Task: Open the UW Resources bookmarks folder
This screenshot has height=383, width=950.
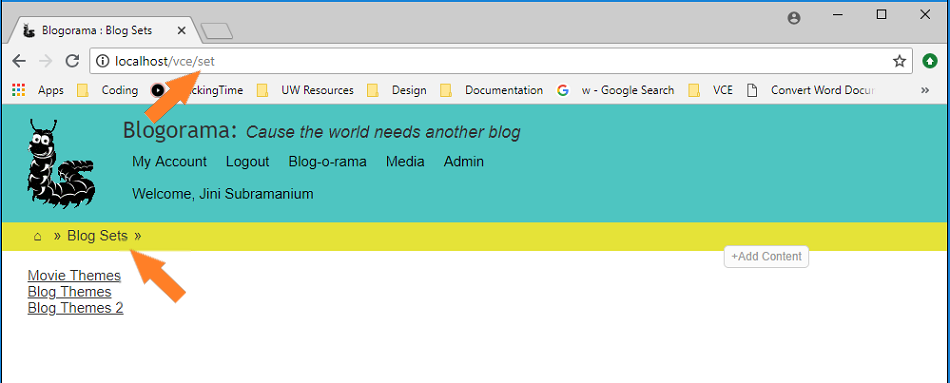Action: 305,90
